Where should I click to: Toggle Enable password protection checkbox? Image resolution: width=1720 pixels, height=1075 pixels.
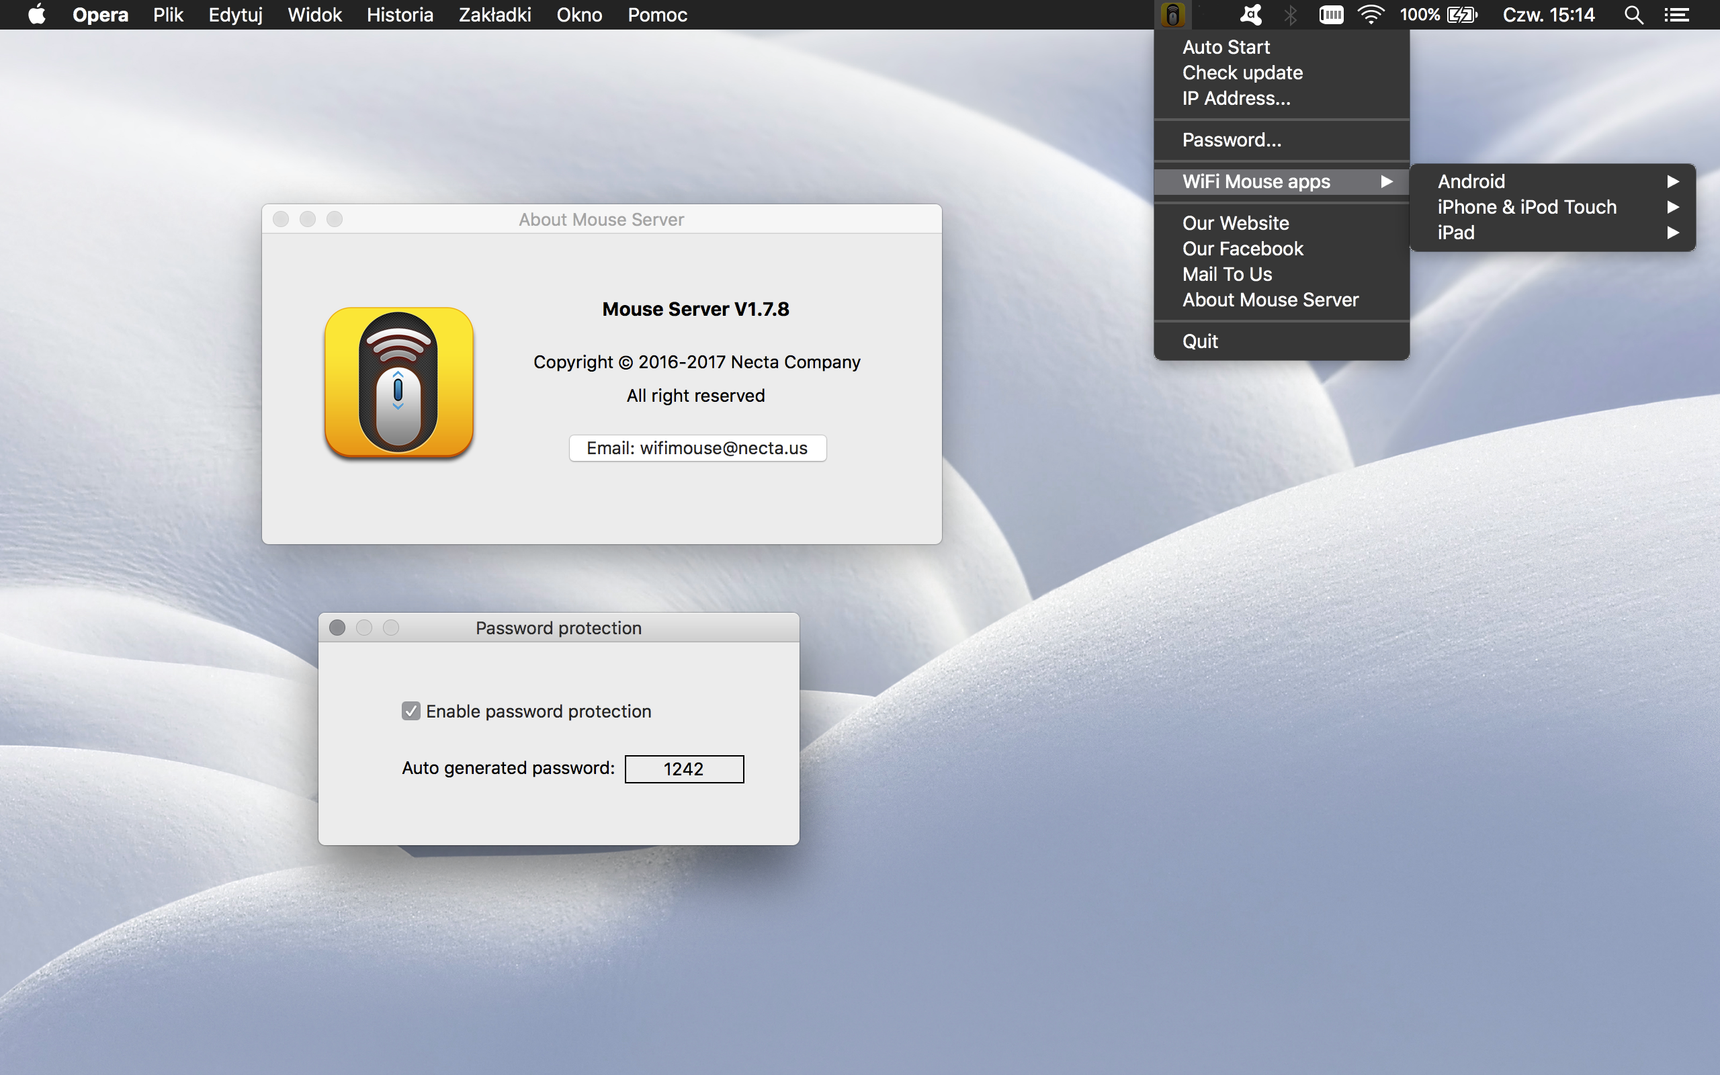click(x=411, y=711)
